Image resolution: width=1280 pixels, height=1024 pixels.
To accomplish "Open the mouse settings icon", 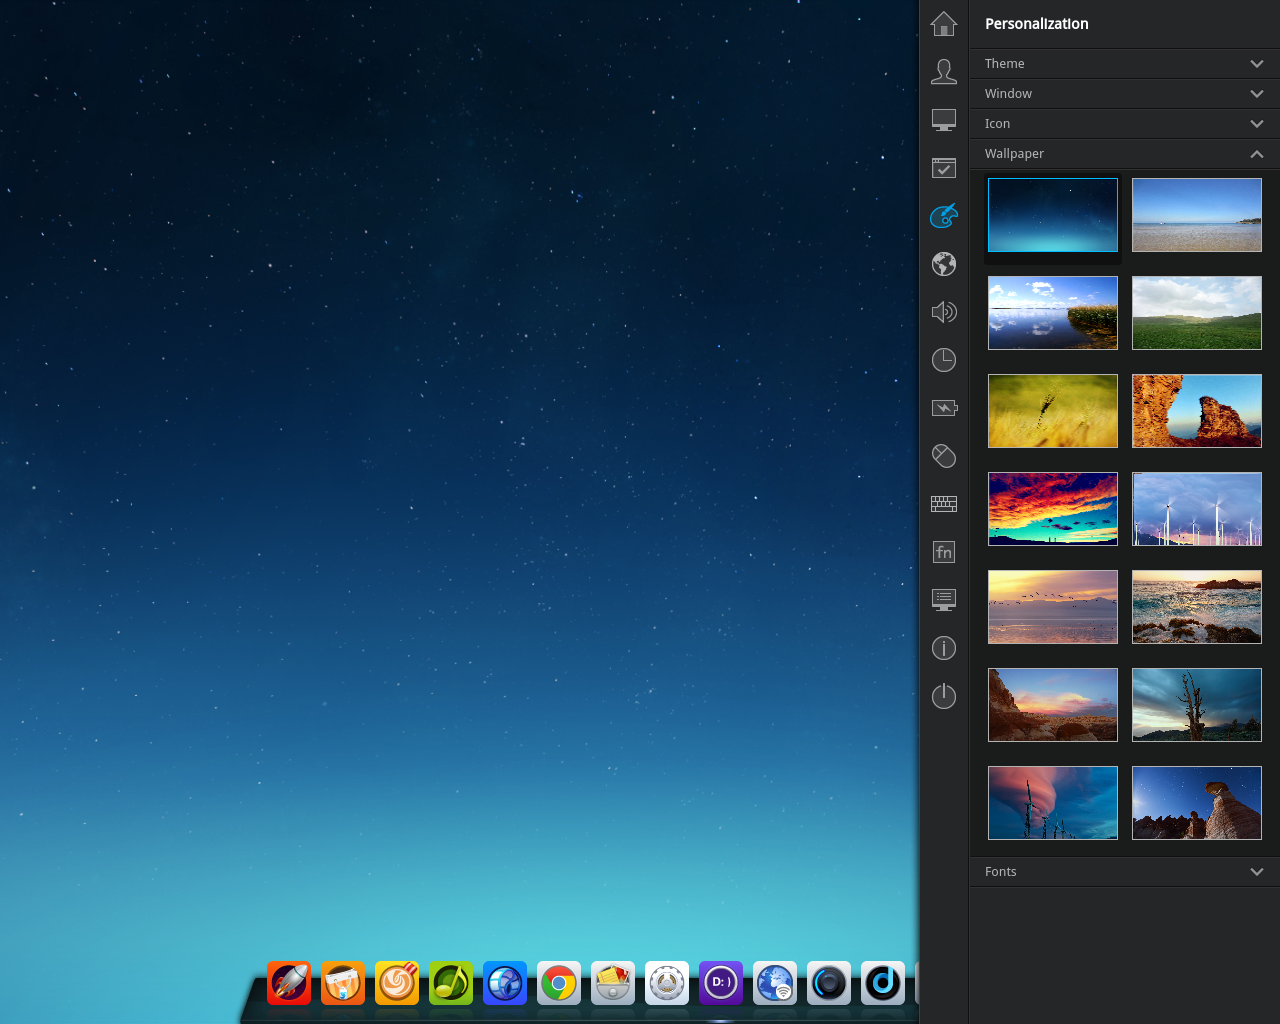I will point(944,456).
